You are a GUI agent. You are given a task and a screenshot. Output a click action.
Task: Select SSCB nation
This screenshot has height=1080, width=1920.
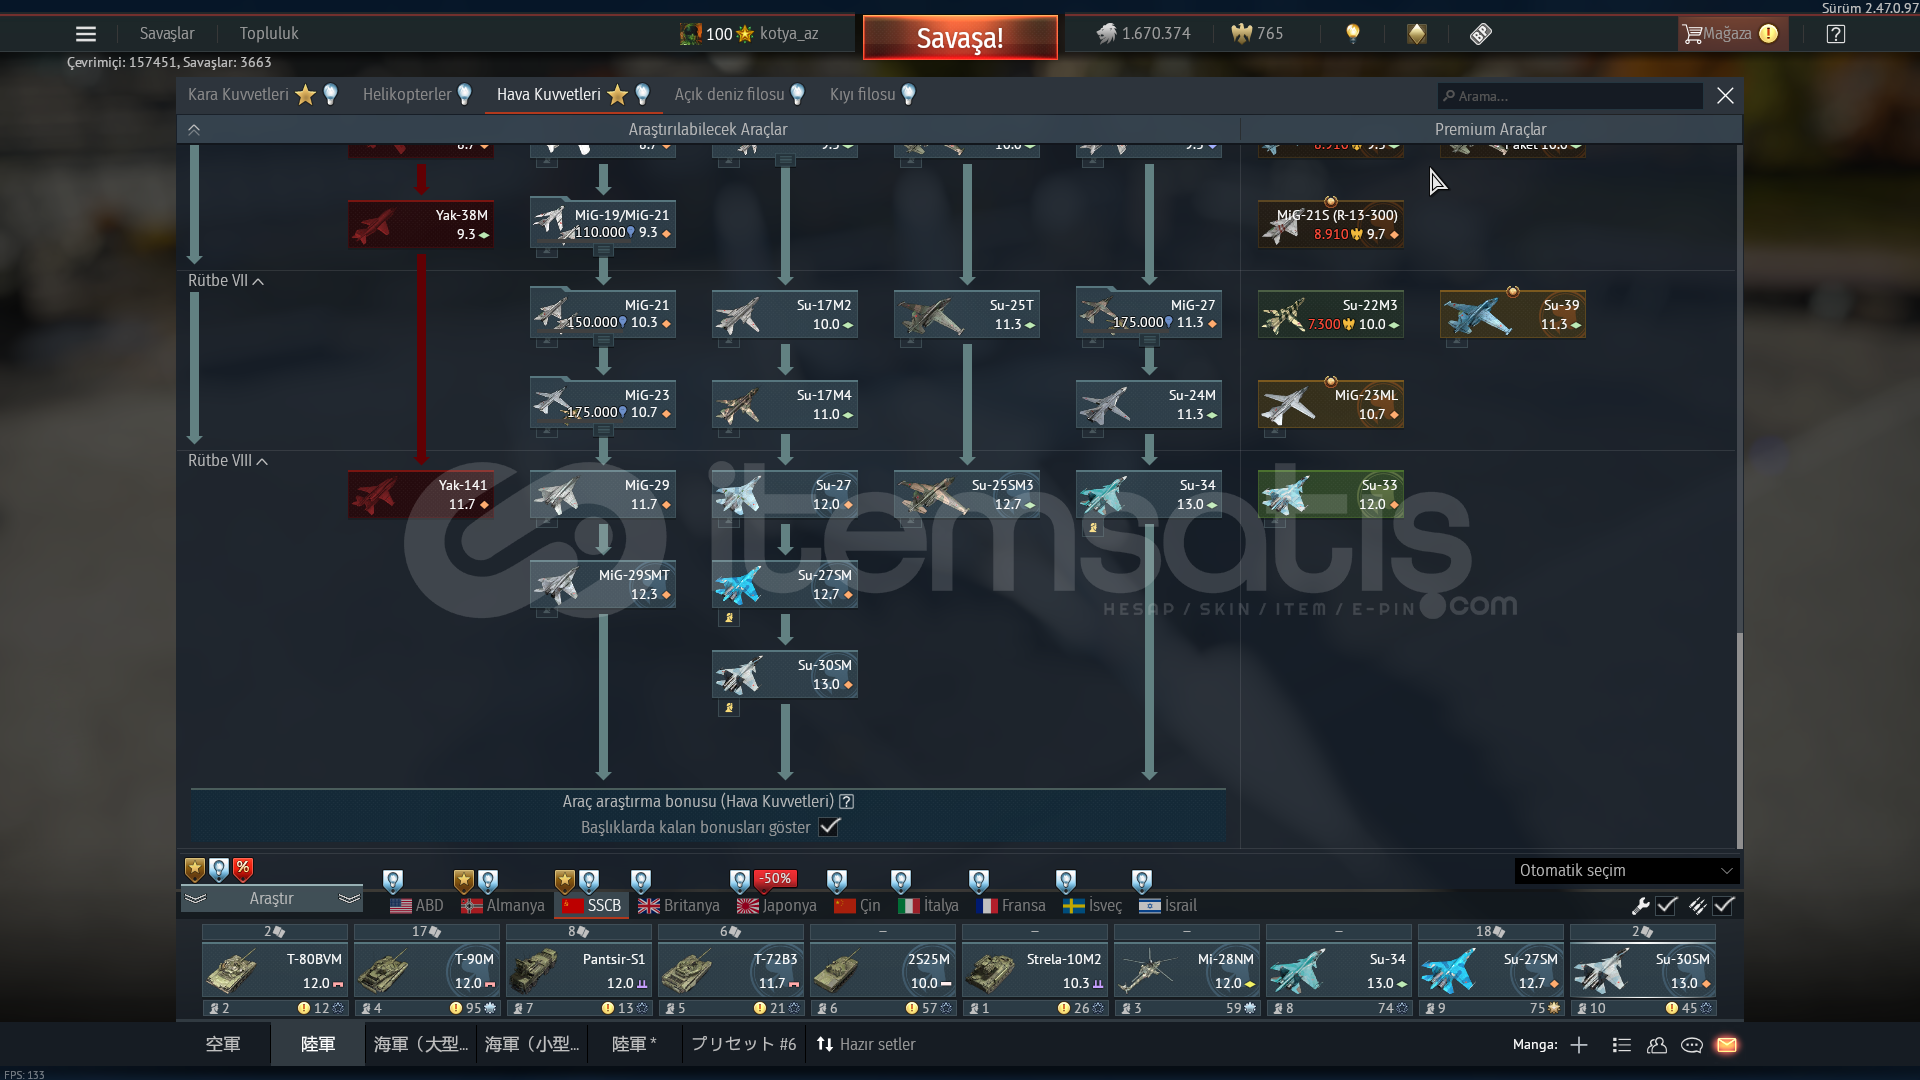click(592, 906)
